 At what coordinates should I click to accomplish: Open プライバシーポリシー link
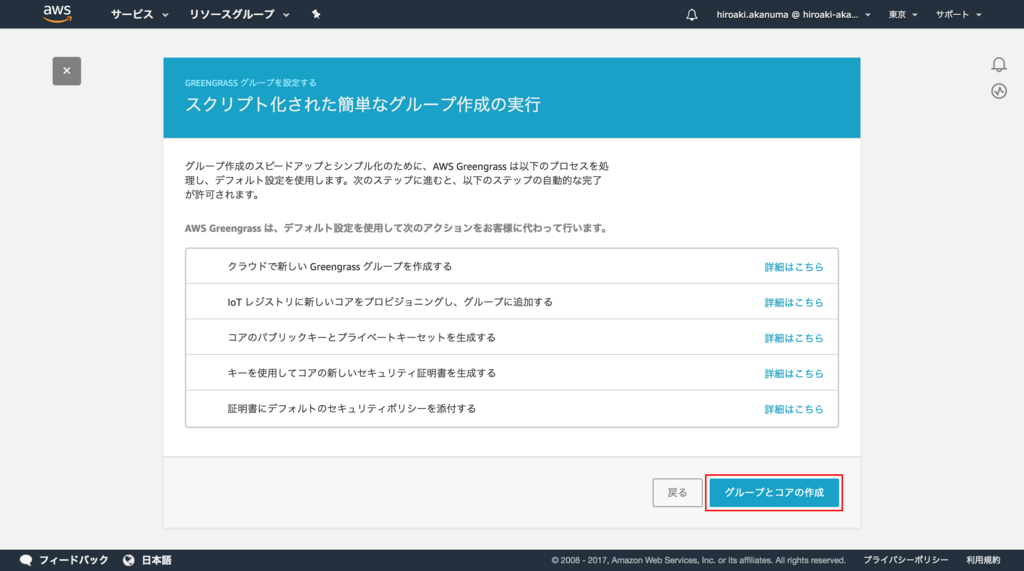pos(906,560)
